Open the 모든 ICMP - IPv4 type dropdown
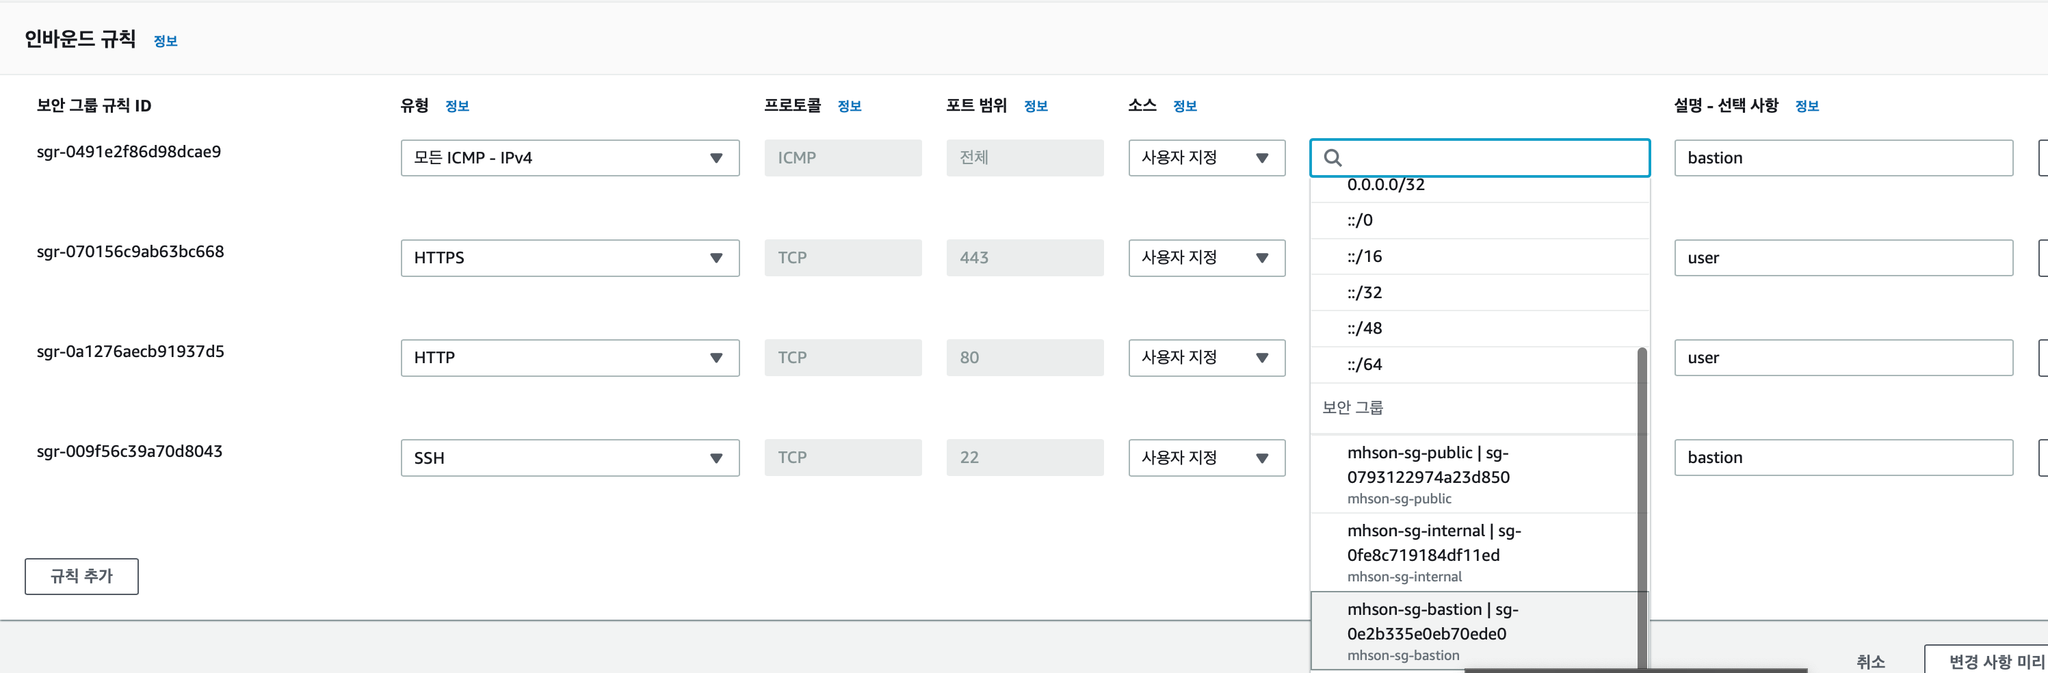 570,158
